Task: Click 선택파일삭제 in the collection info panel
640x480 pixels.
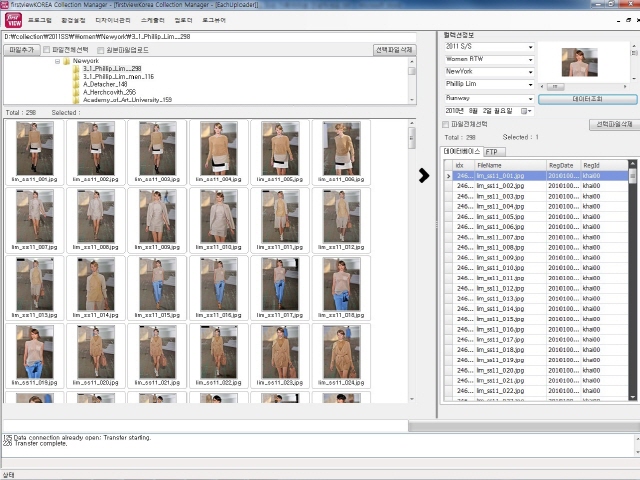Action: [614, 124]
